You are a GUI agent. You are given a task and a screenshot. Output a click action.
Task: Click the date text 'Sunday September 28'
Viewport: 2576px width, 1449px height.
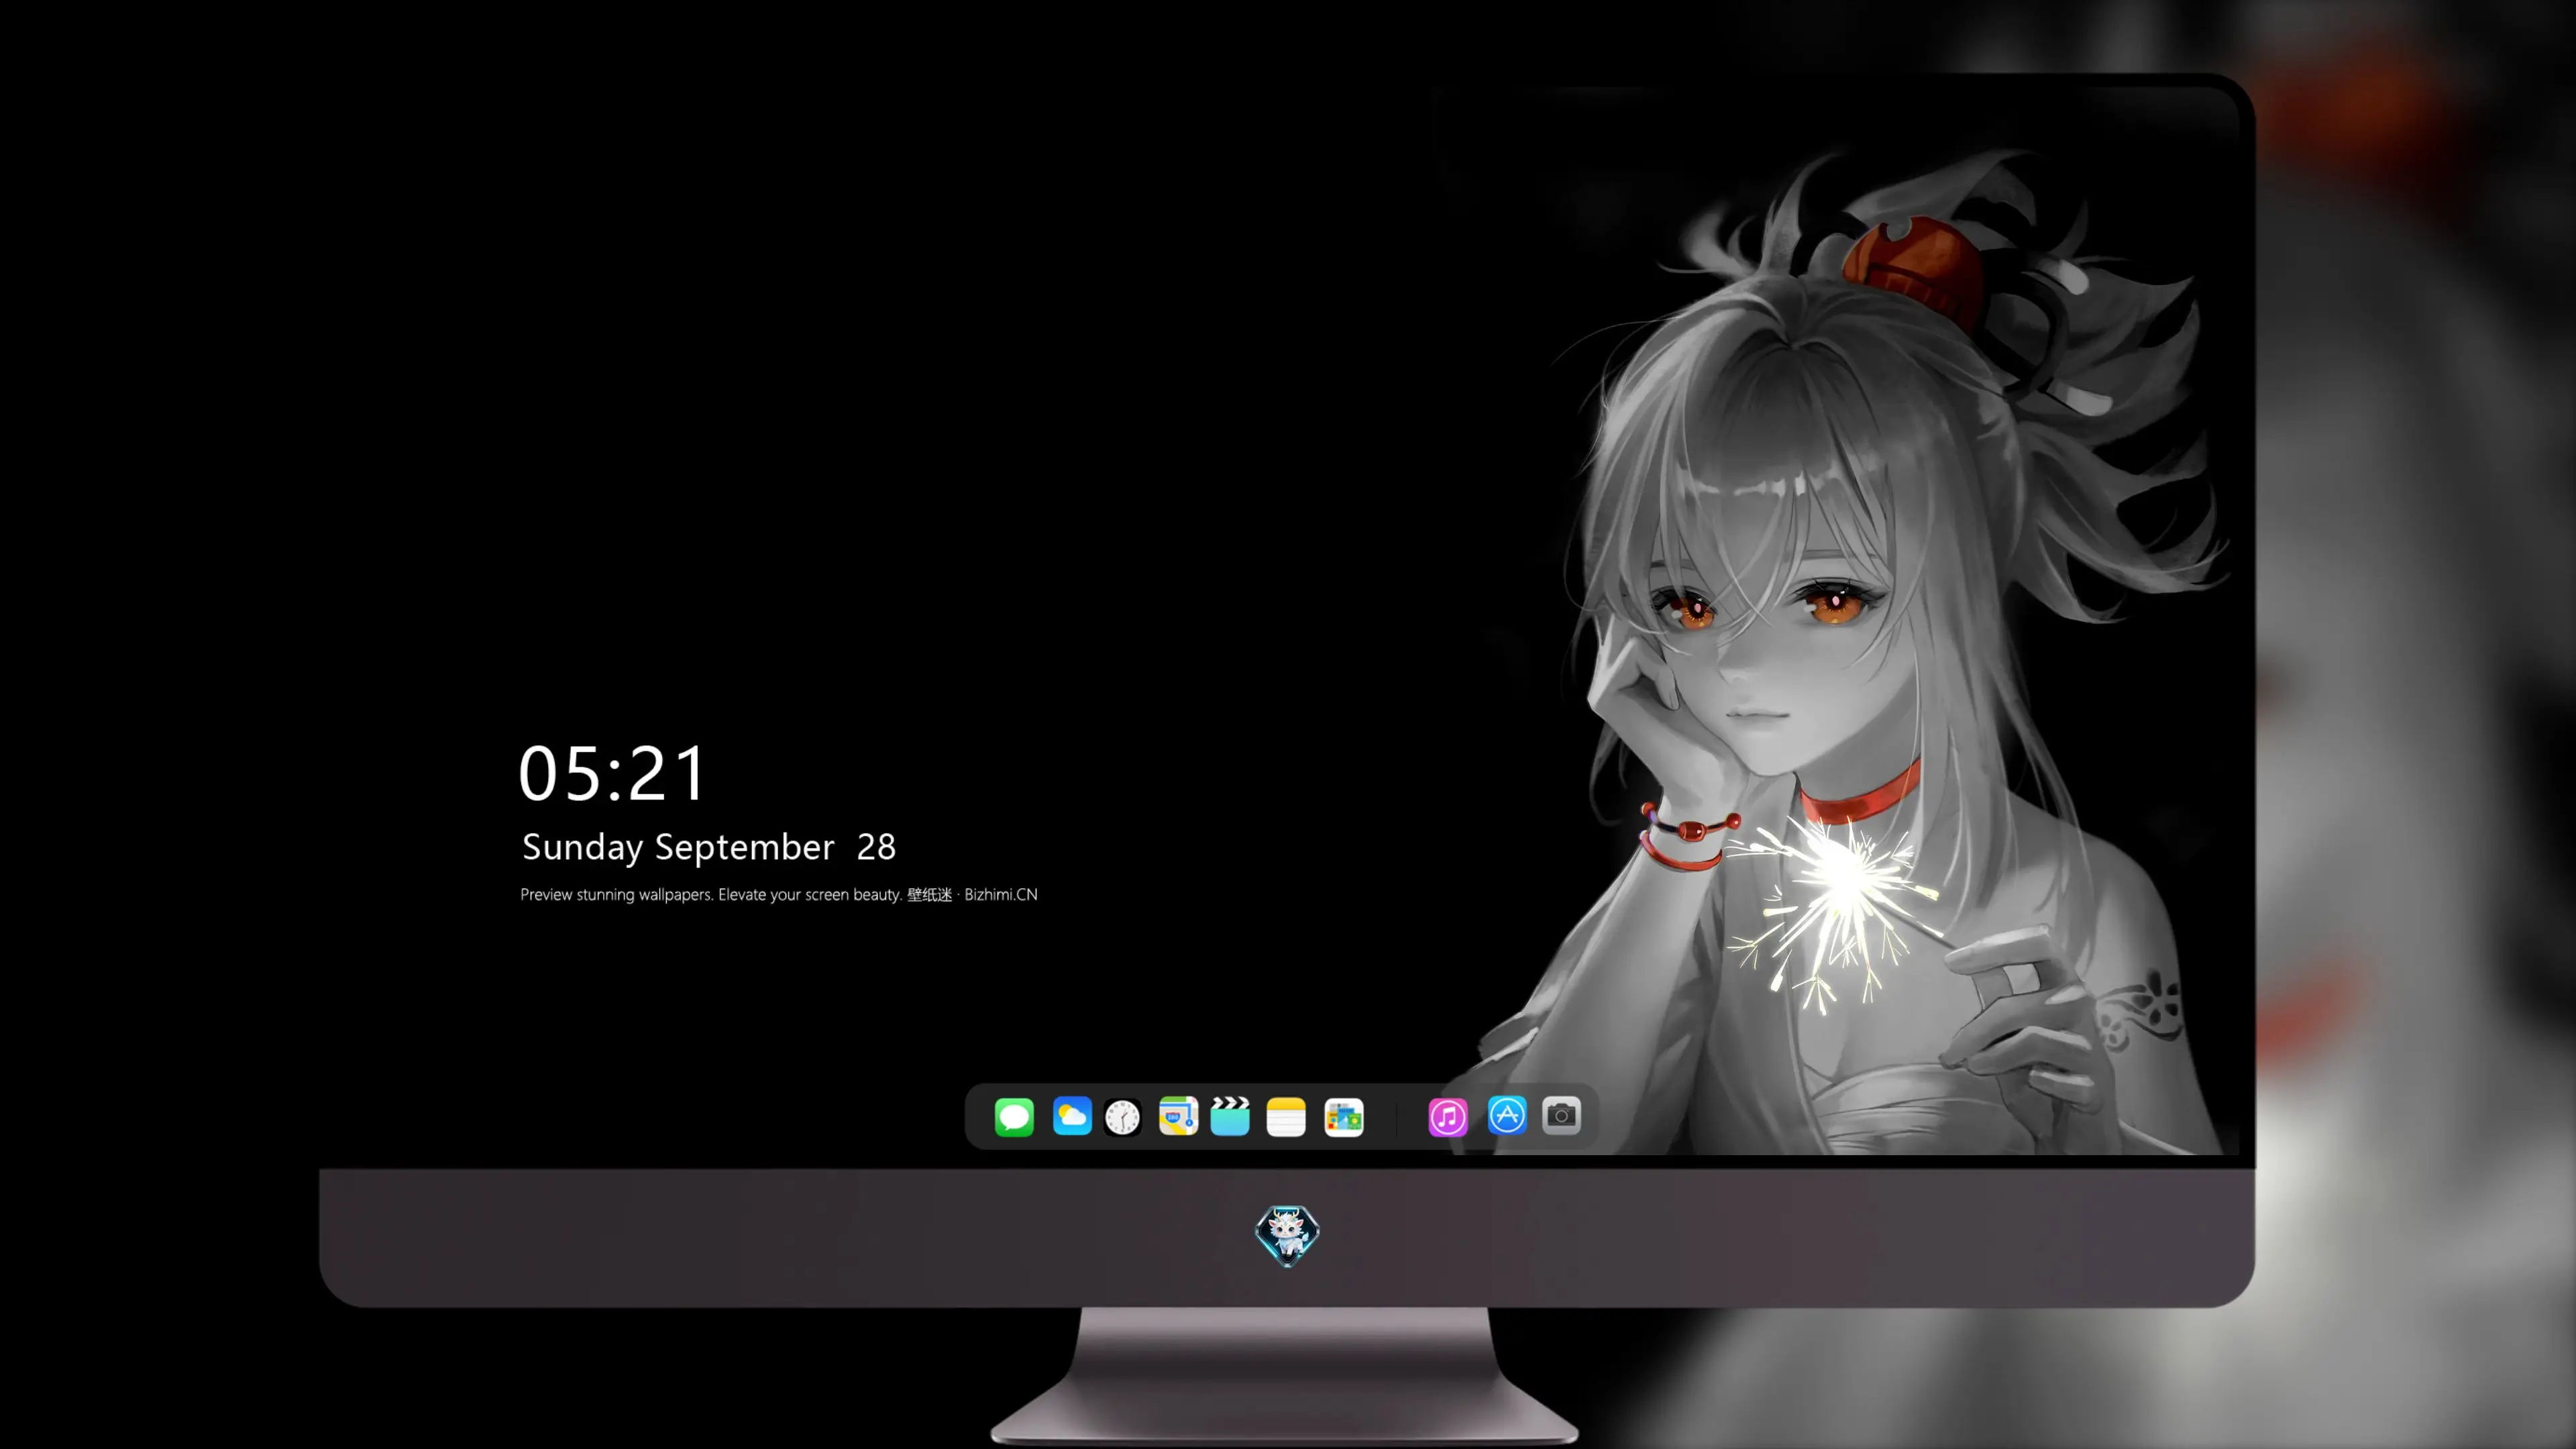click(x=709, y=847)
